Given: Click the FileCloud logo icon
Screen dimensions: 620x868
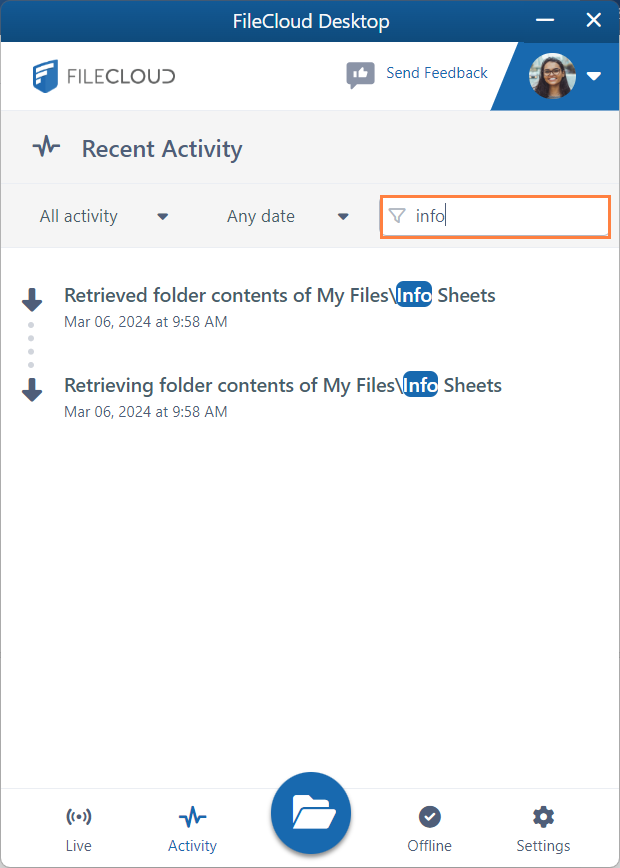Looking at the screenshot, I should (x=45, y=76).
